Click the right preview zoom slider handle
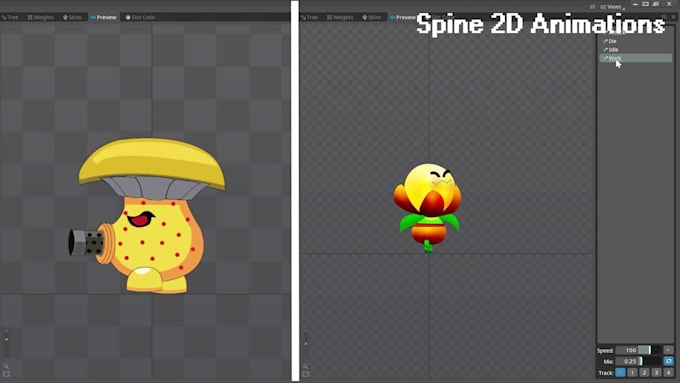The height and width of the screenshot is (383, 680). coord(306,344)
